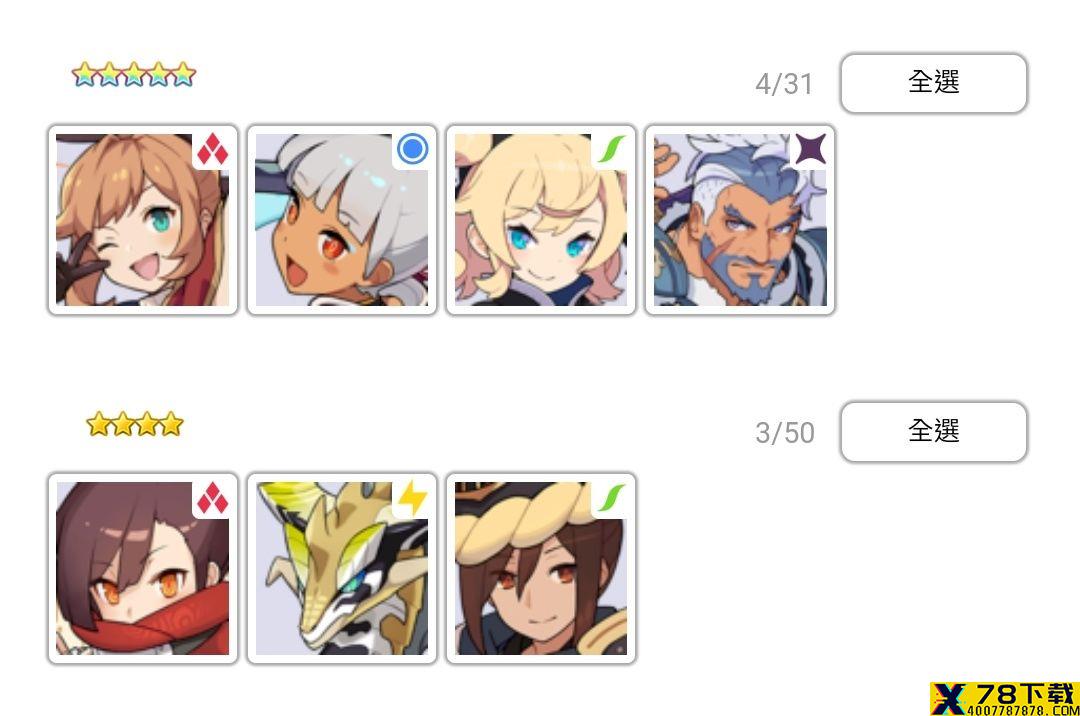Choose the golden dragon portrait
This screenshot has width=1080, height=716.
tap(342, 568)
